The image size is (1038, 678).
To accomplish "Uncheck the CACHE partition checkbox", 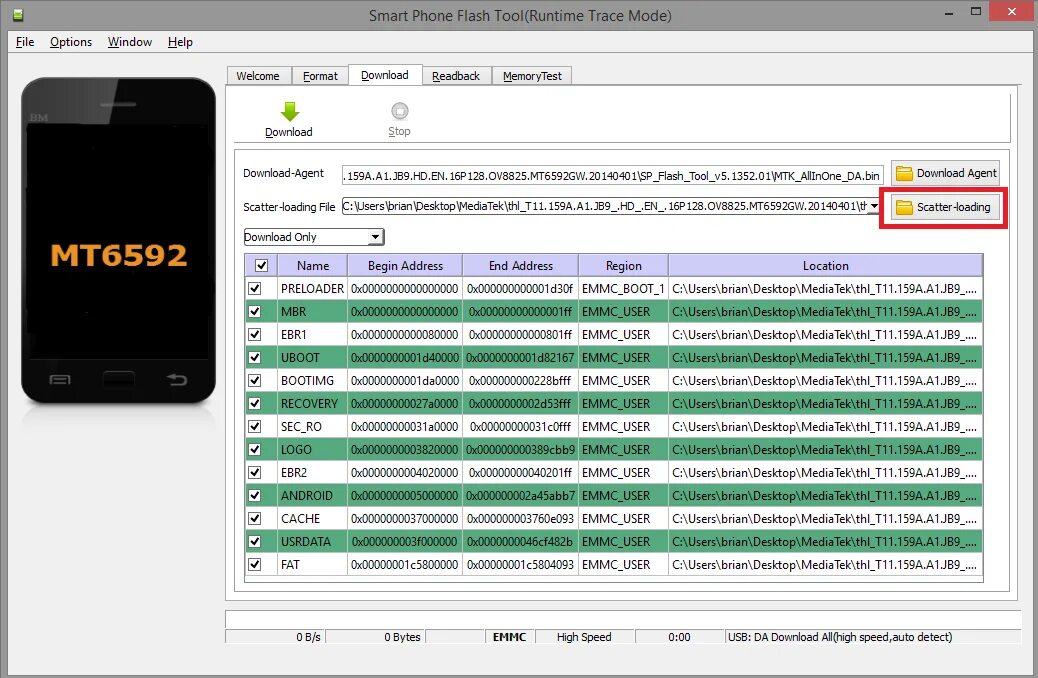I will coord(254,518).
